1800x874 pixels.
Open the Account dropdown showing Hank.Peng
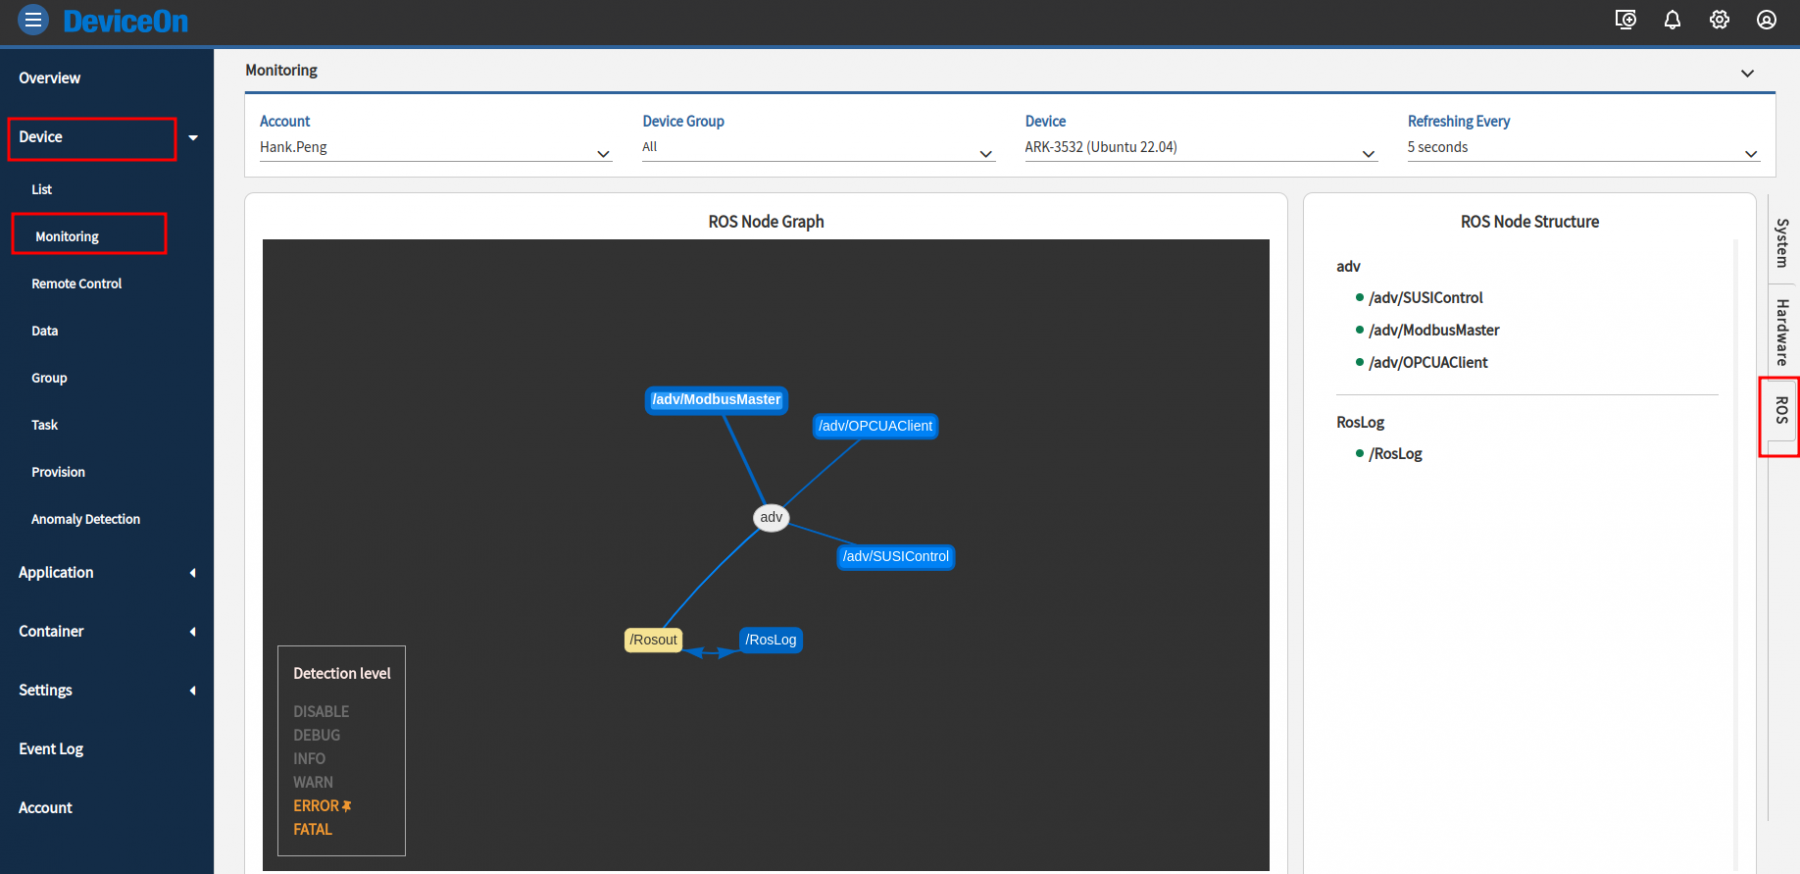(434, 148)
